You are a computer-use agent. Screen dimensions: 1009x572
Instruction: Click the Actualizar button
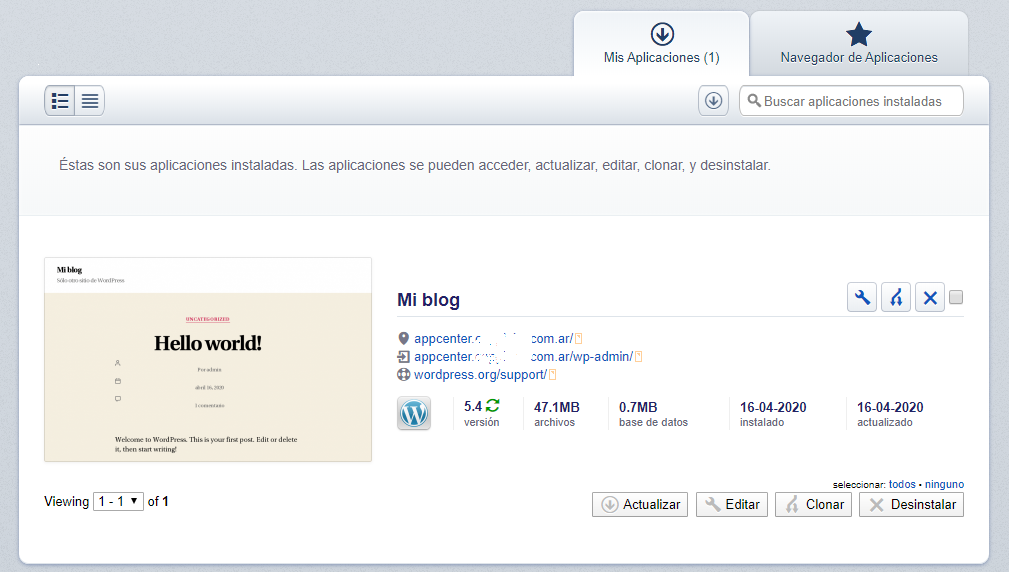pos(640,504)
